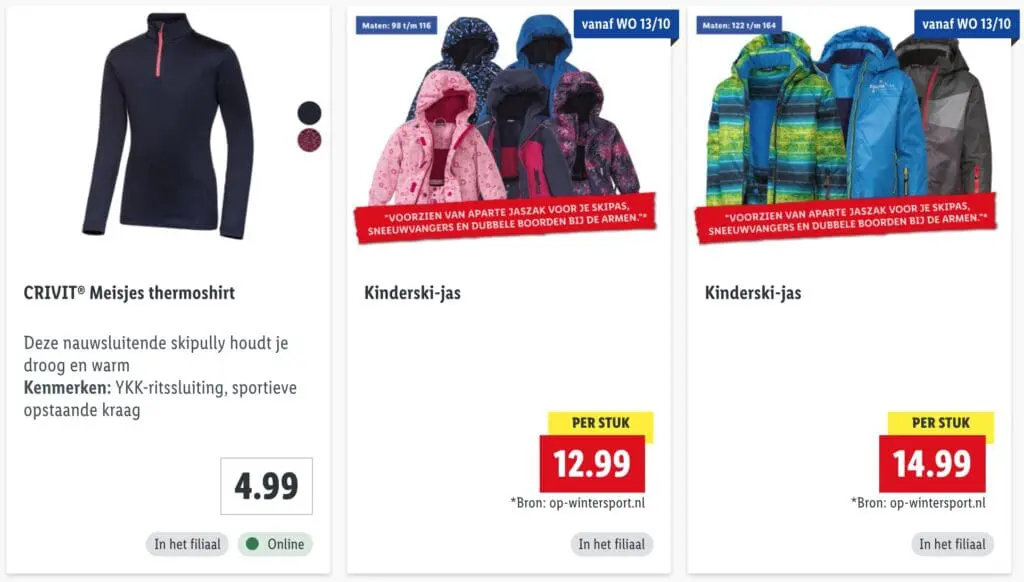Click the right-hand Kinderski-jas title
Viewport: 1024px width, 582px height.
(x=753, y=293)
